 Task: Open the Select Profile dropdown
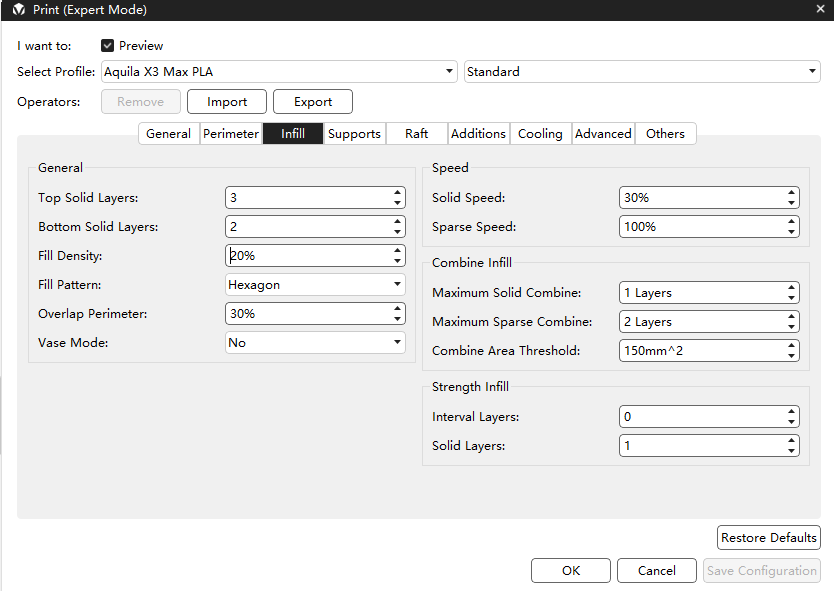coord(280,72)
